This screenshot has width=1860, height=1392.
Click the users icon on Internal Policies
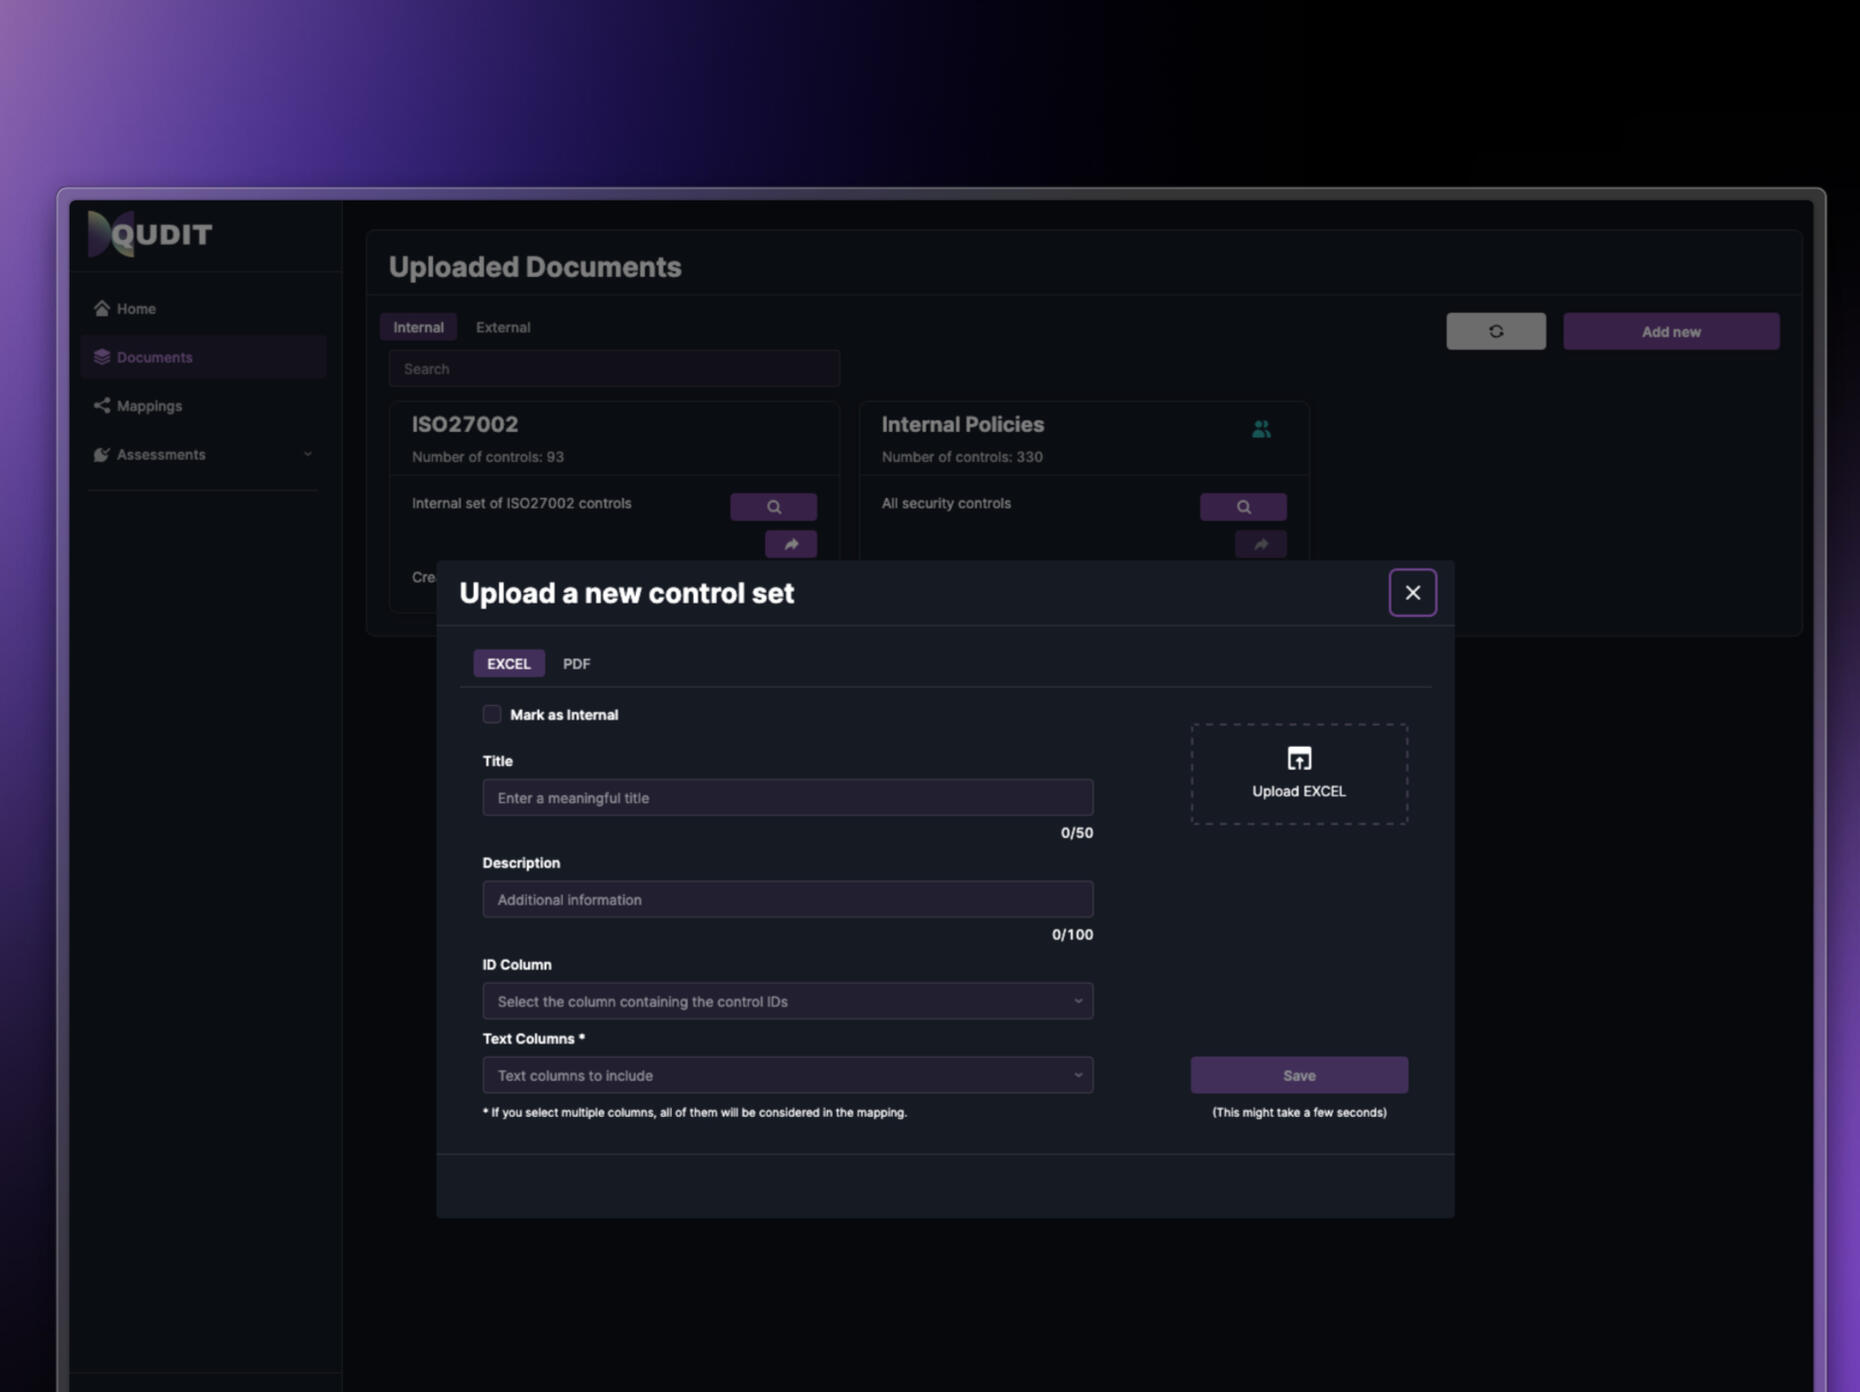click(x=1261, y=429)
